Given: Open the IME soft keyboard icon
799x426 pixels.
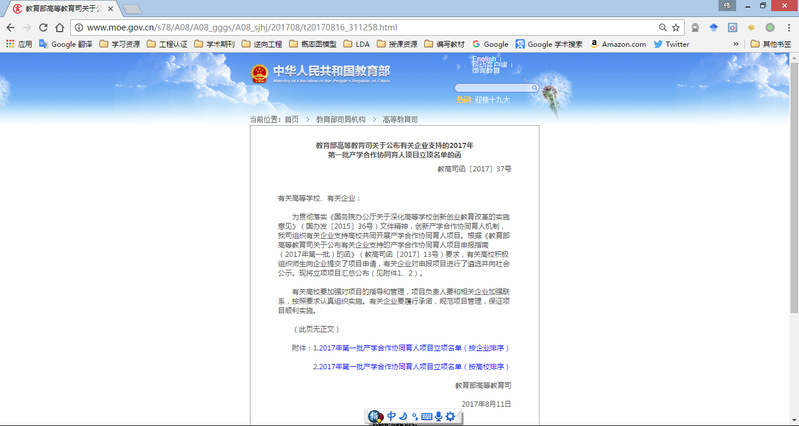Looking at the screenshot, I should [426, 416].
